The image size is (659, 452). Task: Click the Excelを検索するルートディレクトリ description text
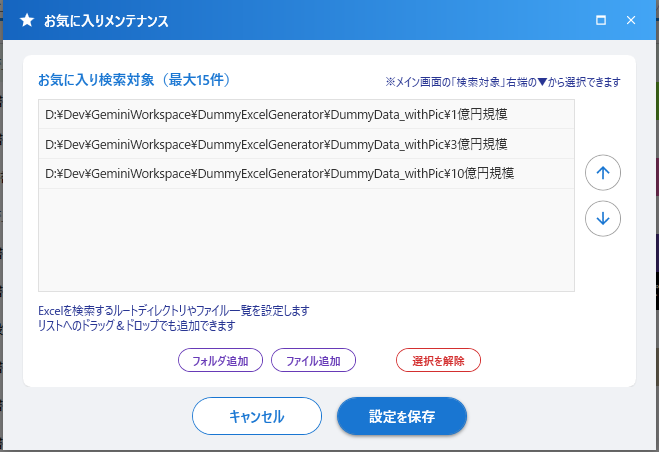[x=174, y=311]
